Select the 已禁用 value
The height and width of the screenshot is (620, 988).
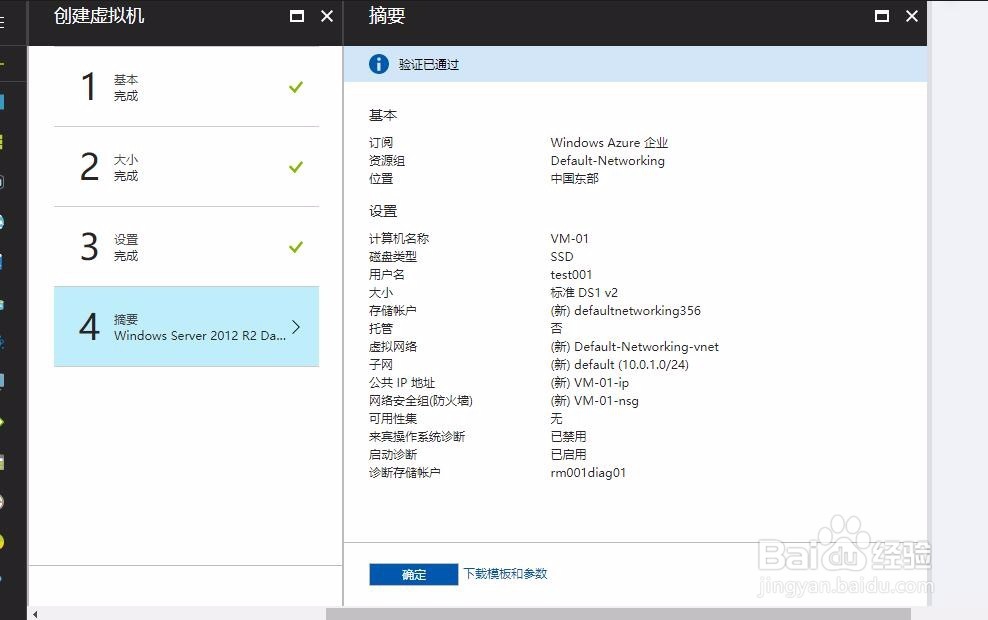pyautogui.click(x=568, y=436)
